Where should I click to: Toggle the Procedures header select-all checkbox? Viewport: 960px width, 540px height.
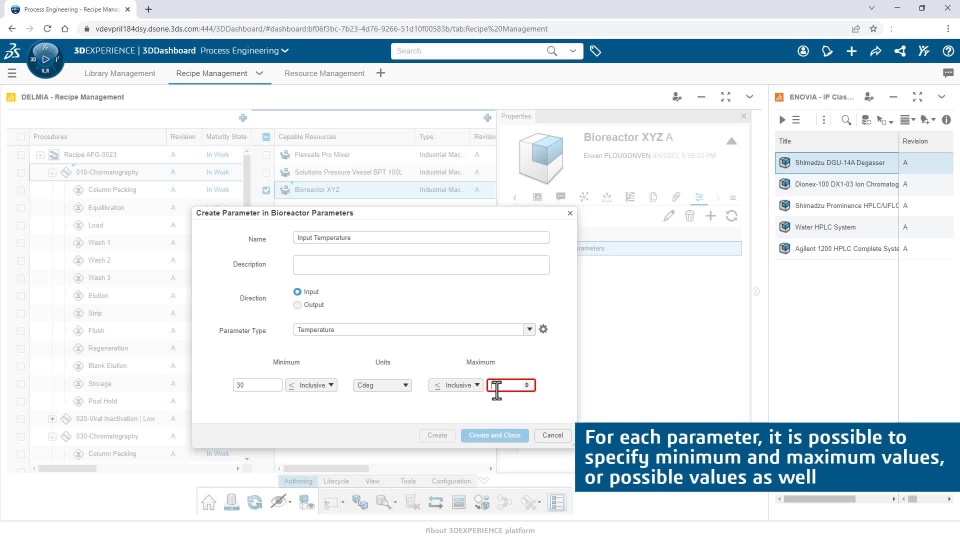21,137
